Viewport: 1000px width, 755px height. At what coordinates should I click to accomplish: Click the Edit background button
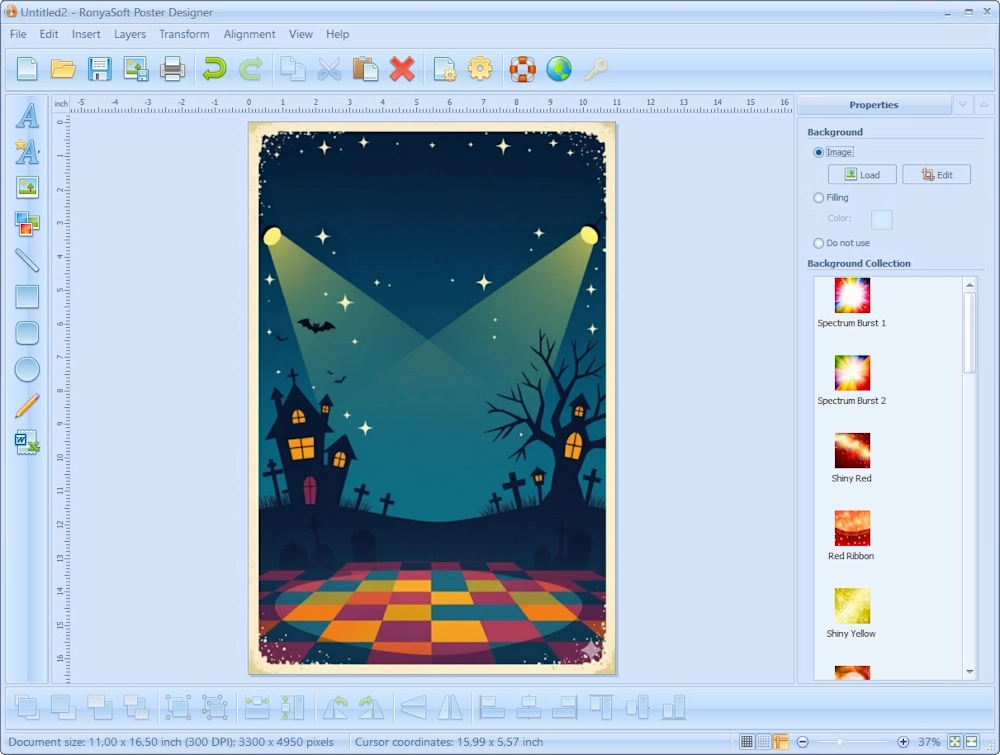coord(936,175)
